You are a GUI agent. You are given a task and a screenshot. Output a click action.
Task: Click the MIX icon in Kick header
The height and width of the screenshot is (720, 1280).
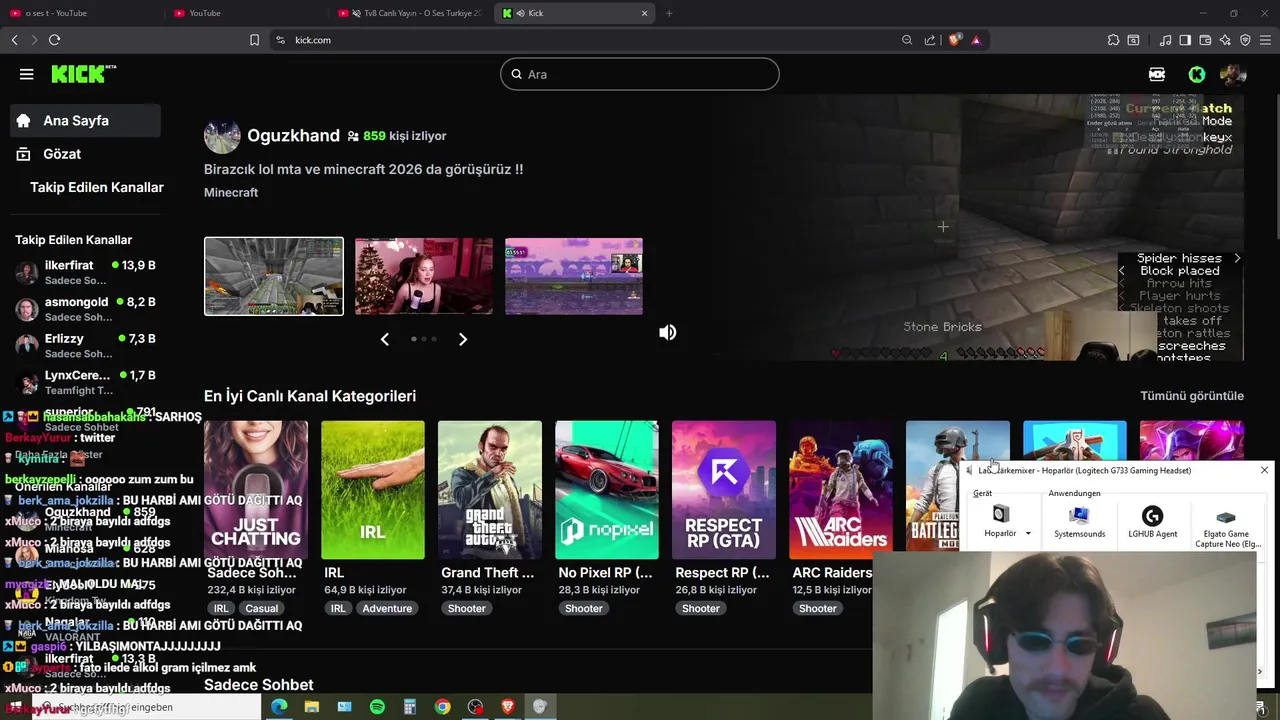click(1157, 74)
